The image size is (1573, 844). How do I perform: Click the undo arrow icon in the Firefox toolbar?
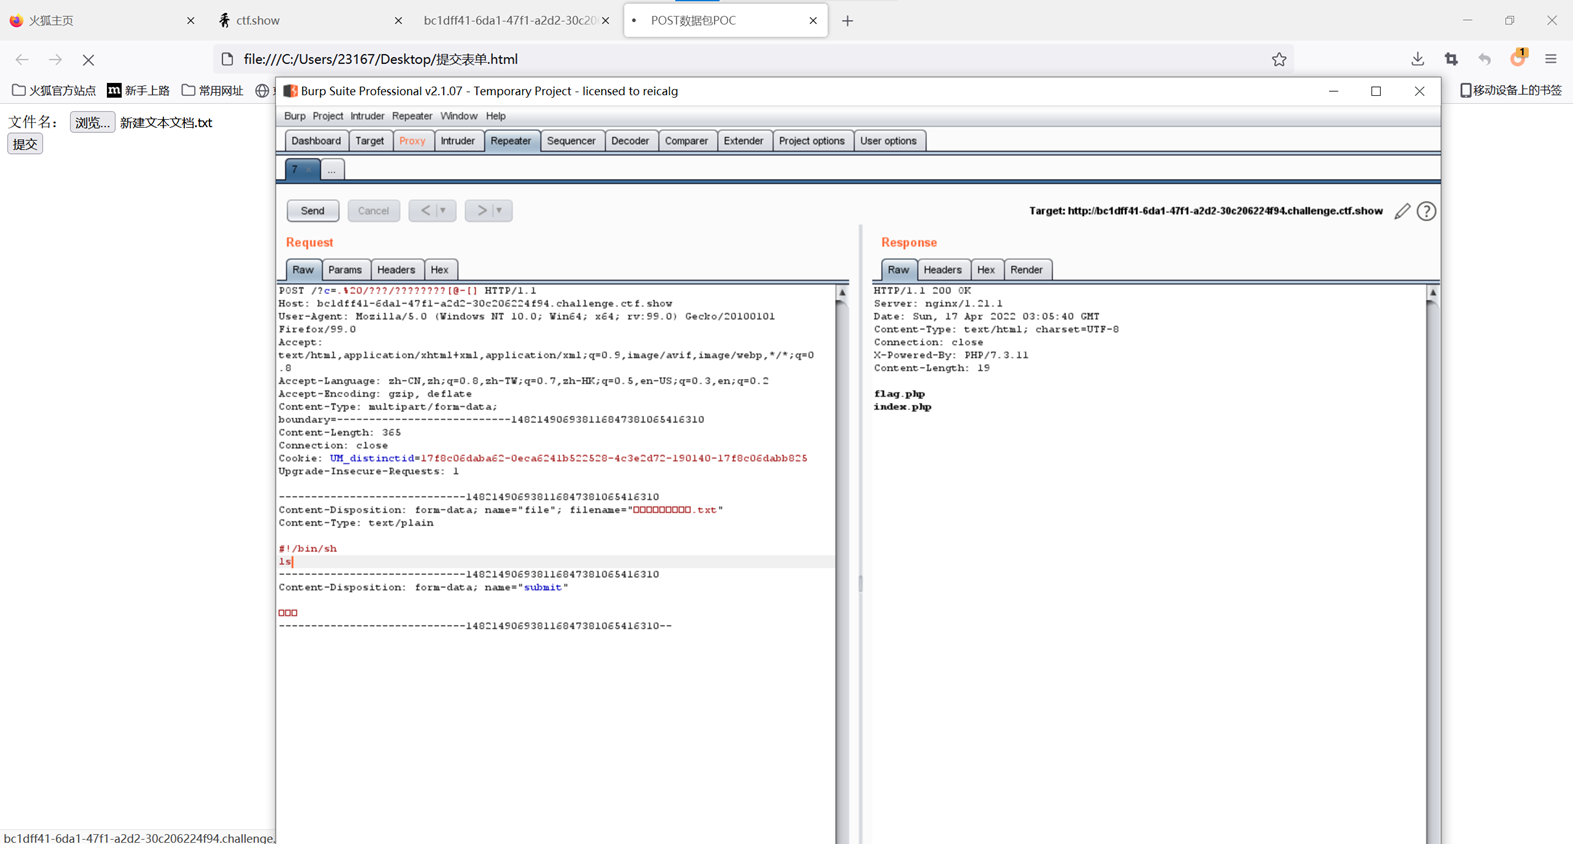click(x=1485, y=59)
